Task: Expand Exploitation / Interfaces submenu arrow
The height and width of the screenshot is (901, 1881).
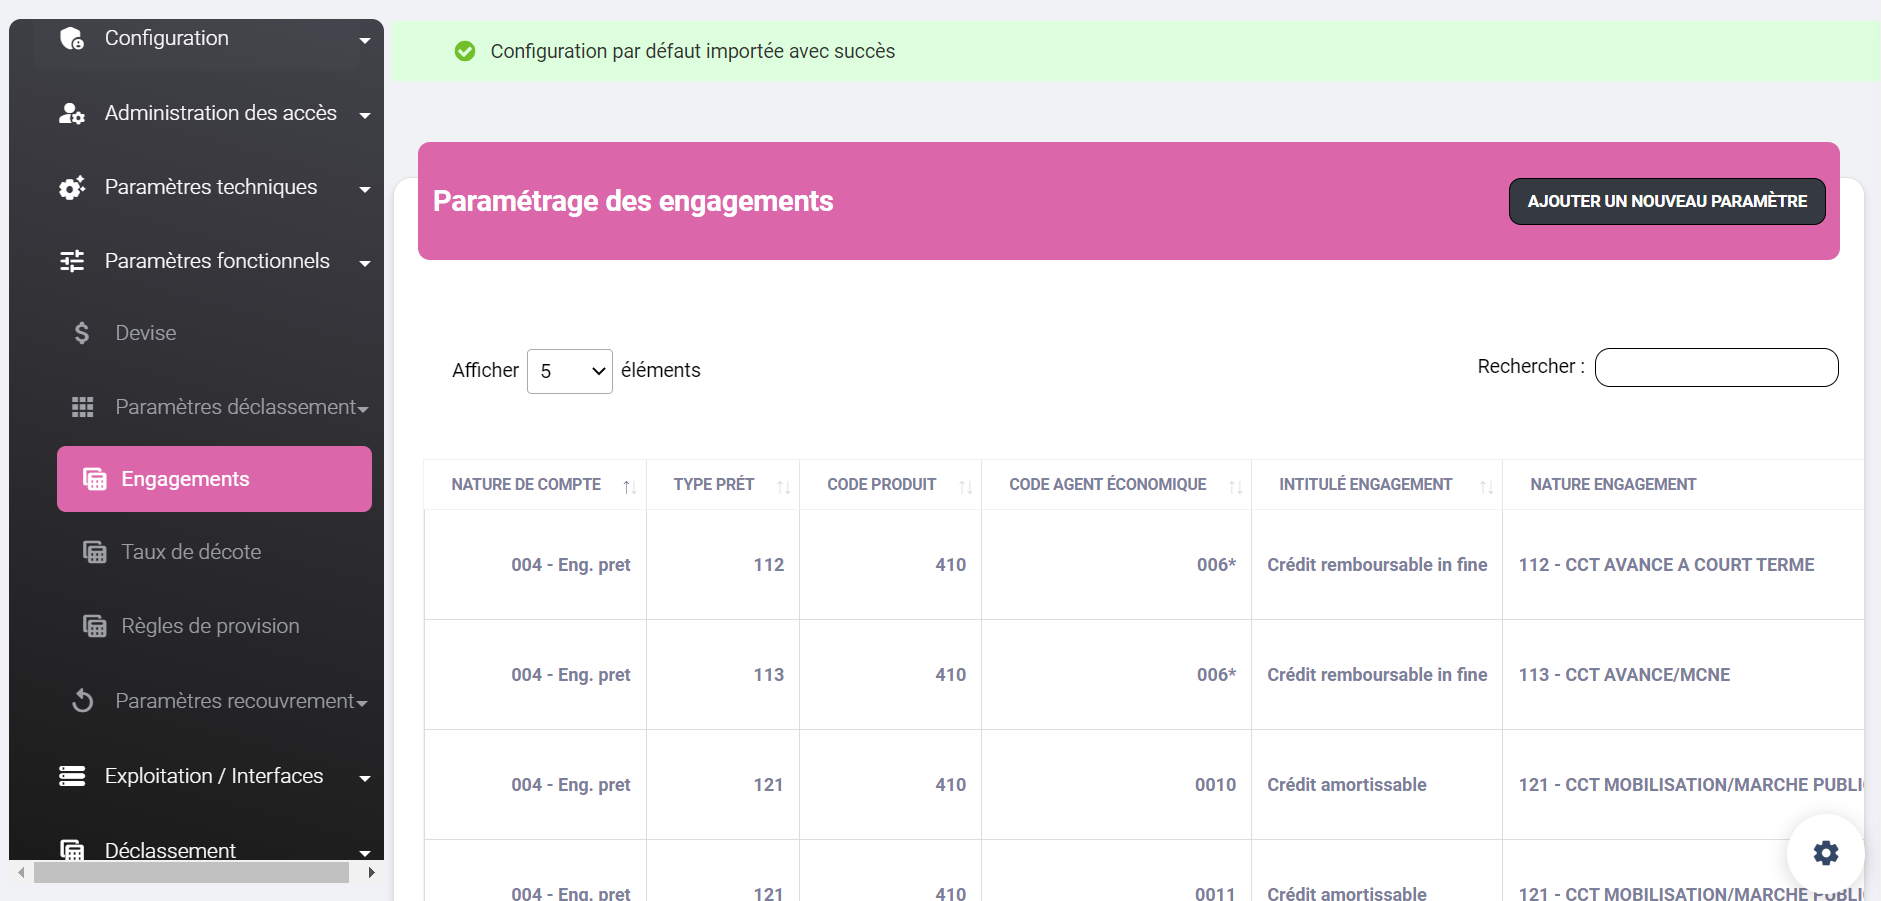Action: point(365,778)
